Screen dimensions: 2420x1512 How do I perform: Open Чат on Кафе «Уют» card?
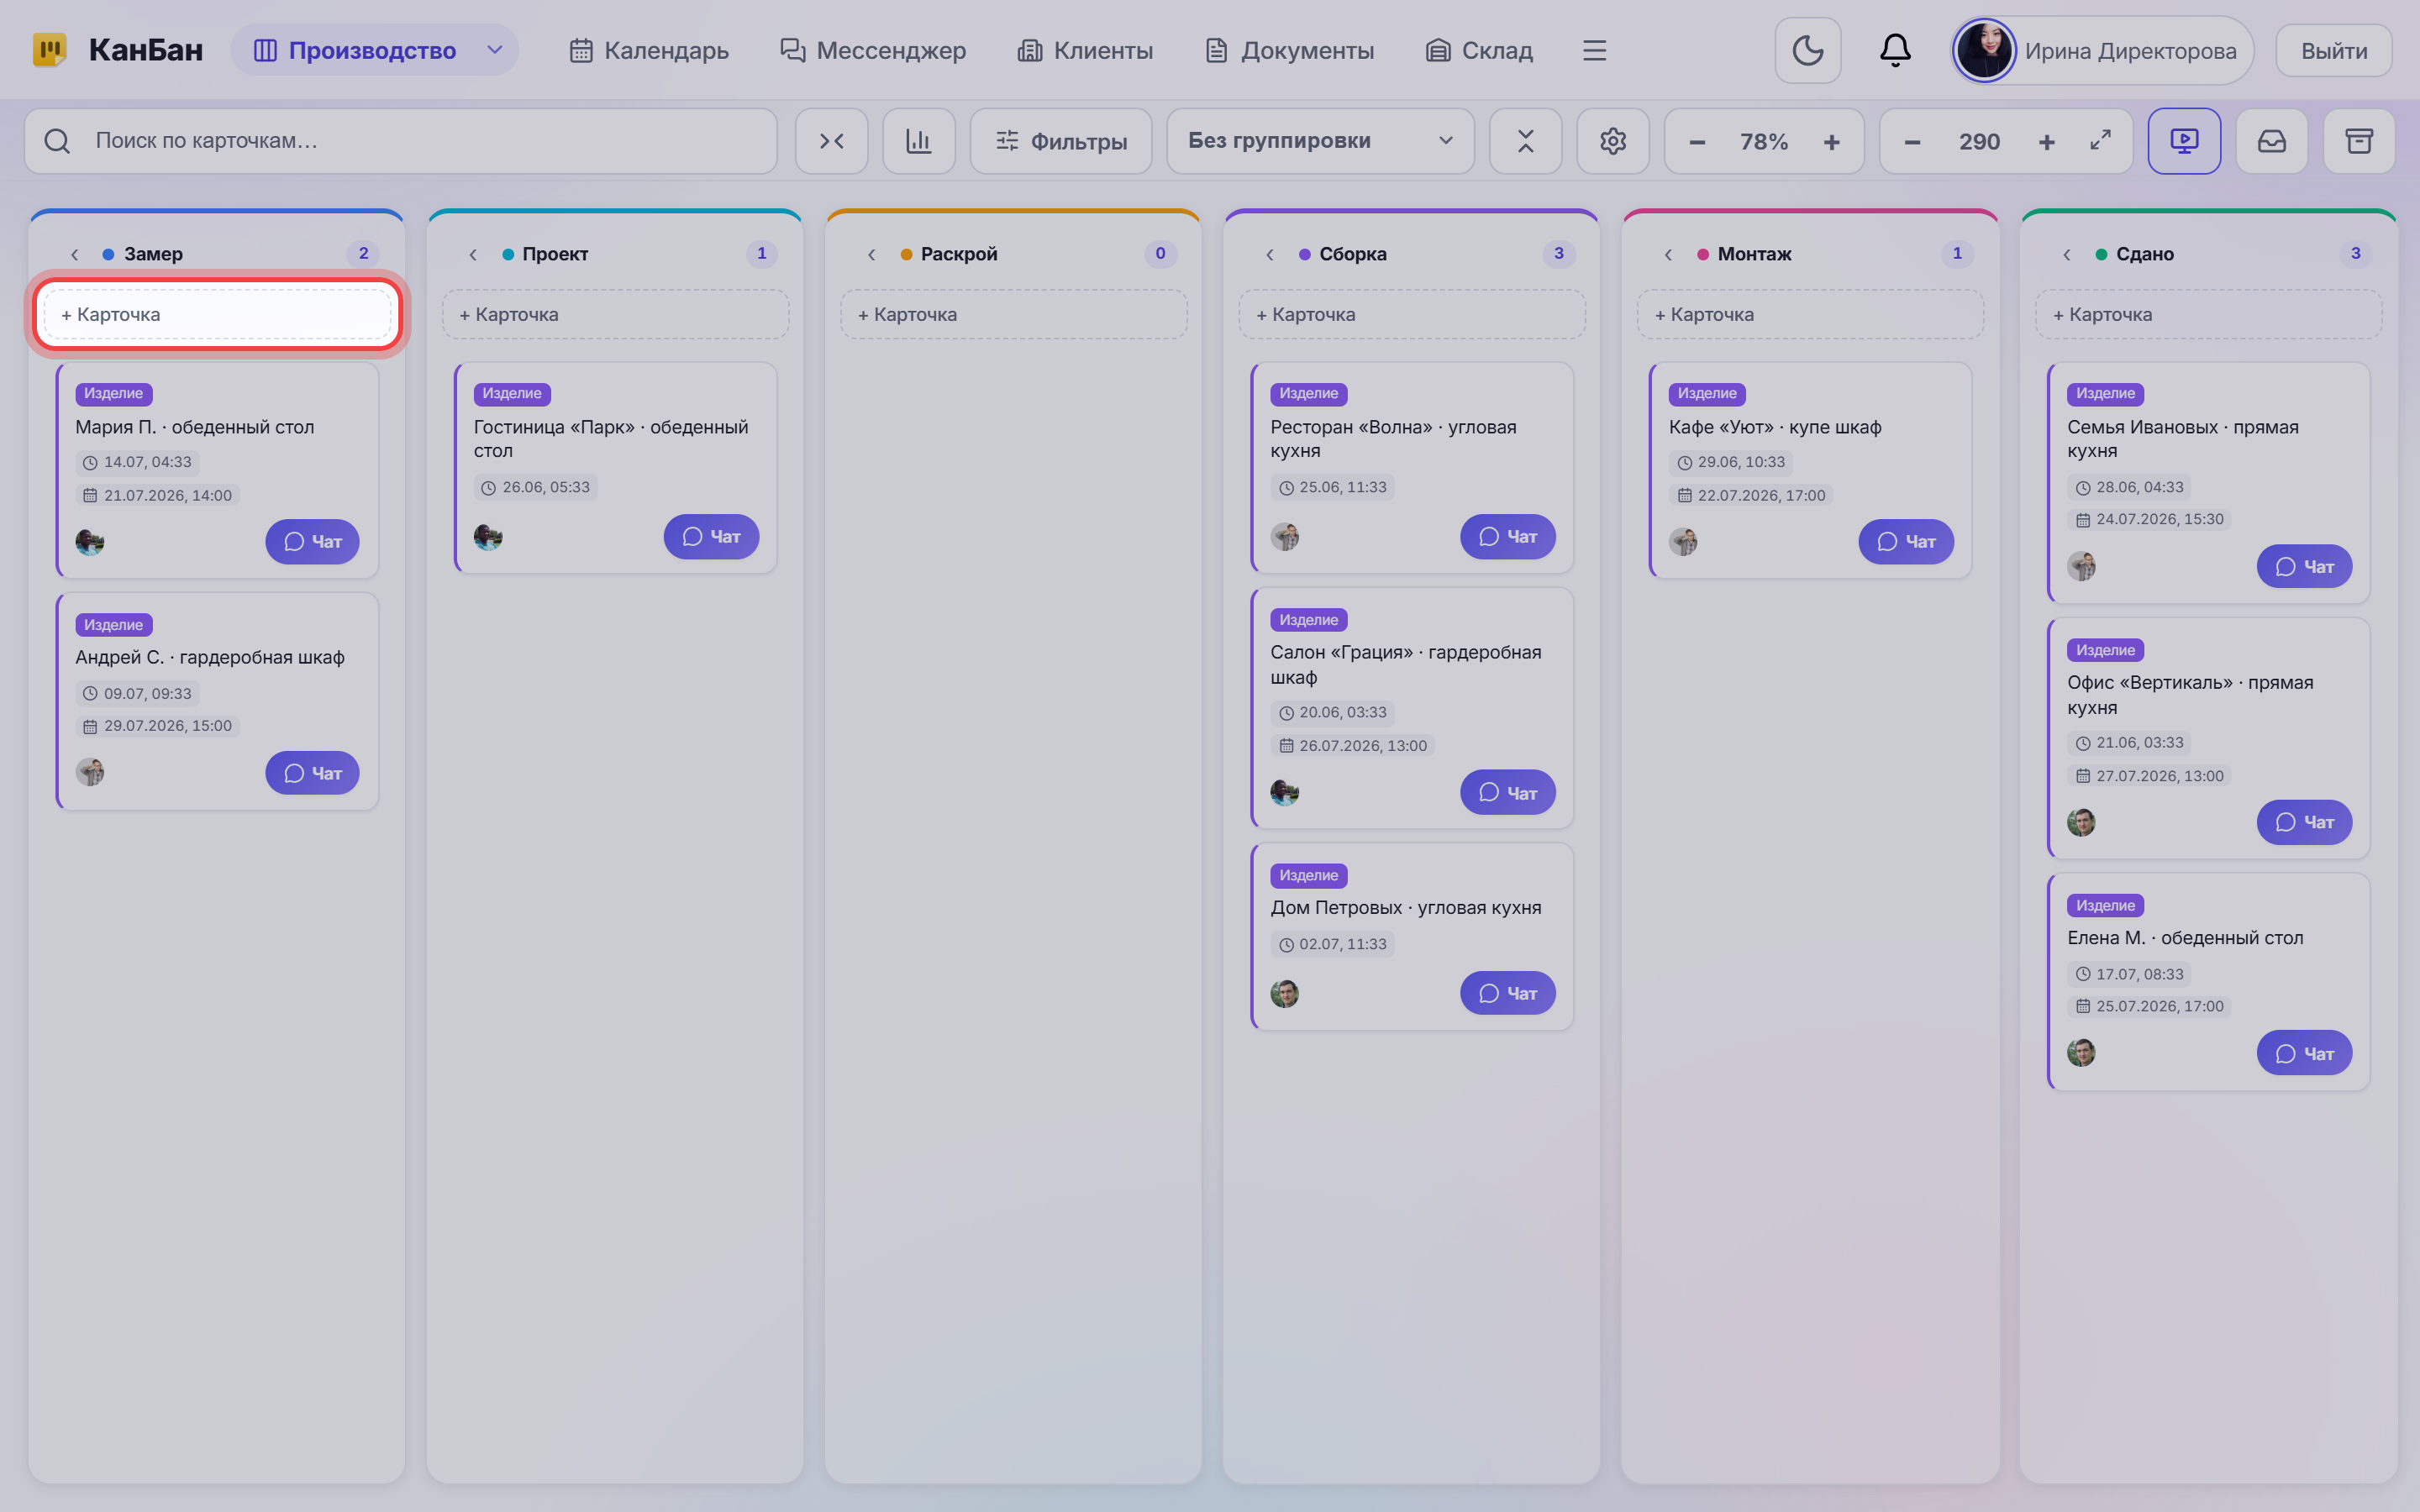pyautogui.click(x=1905, y=541)
